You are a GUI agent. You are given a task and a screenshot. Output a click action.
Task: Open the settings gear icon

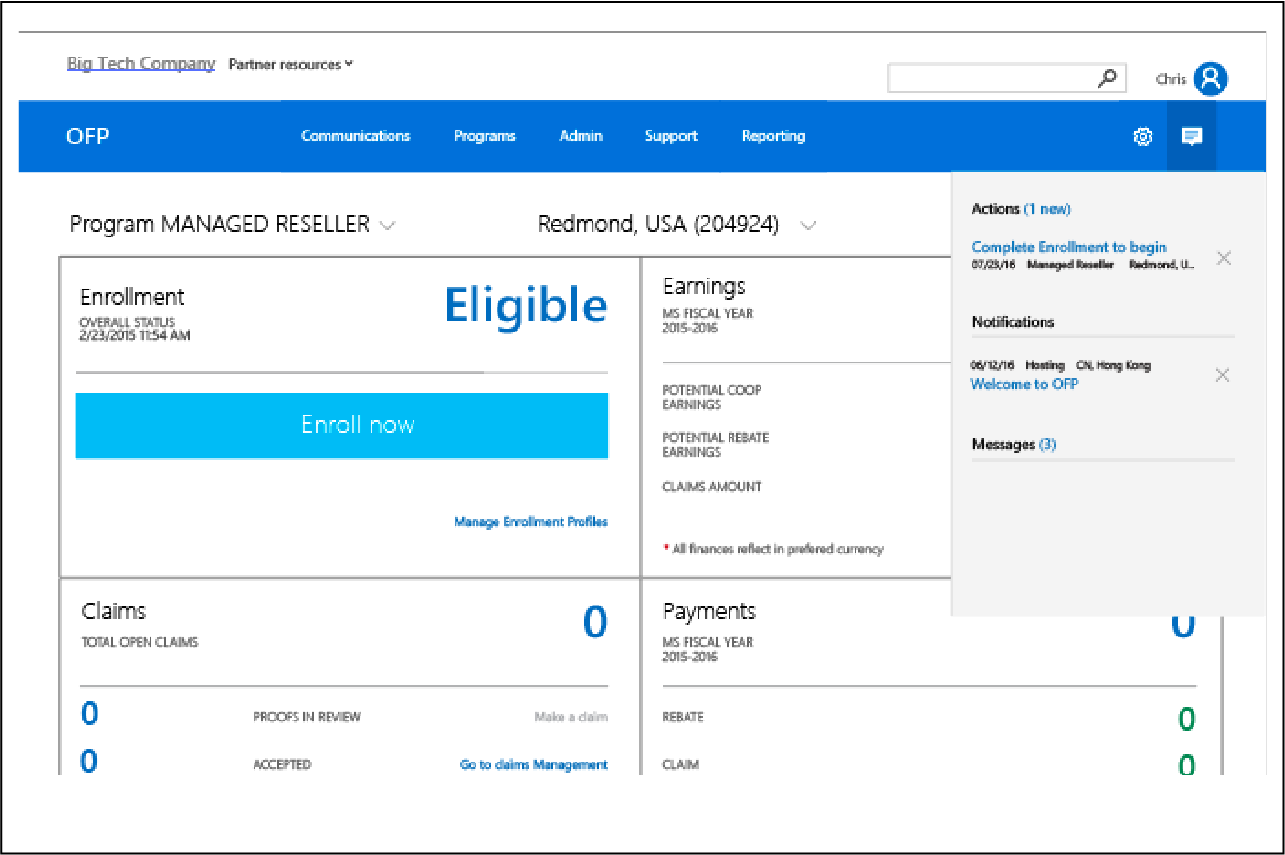tap(1142, 137)
